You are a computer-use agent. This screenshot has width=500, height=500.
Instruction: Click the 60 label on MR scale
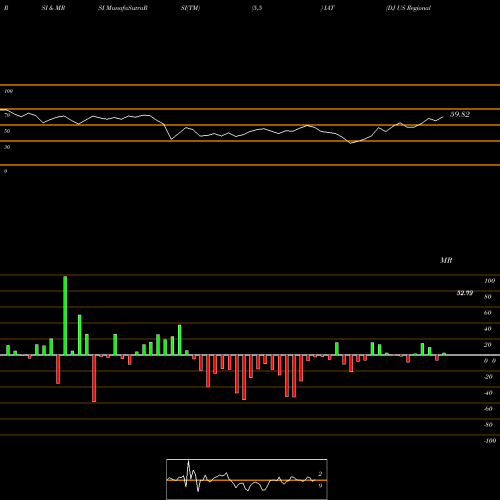pyautogui.click(x=488, y=313)
